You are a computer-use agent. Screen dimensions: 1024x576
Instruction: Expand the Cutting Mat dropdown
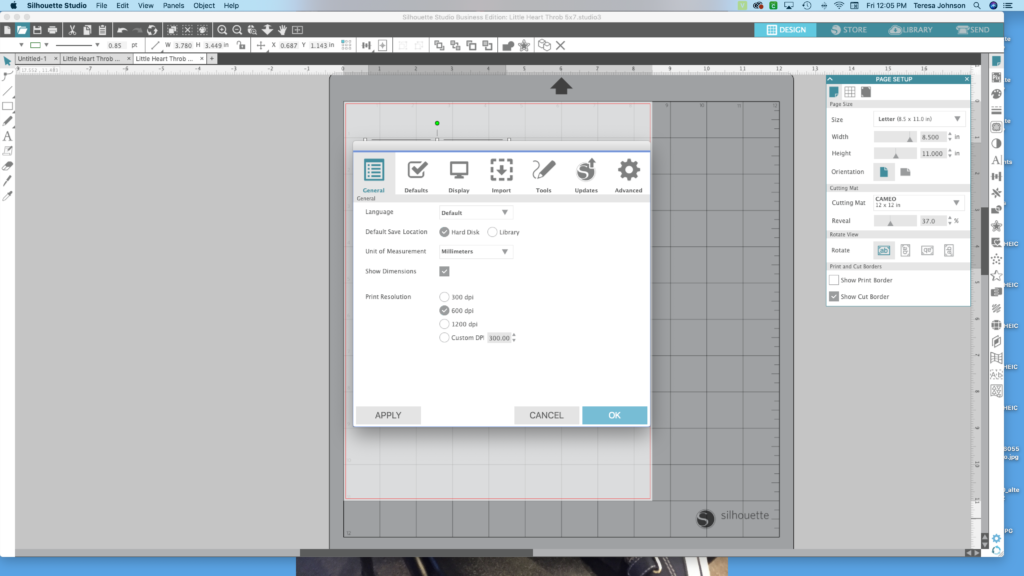pyautogui.click(x=916, y=203)
